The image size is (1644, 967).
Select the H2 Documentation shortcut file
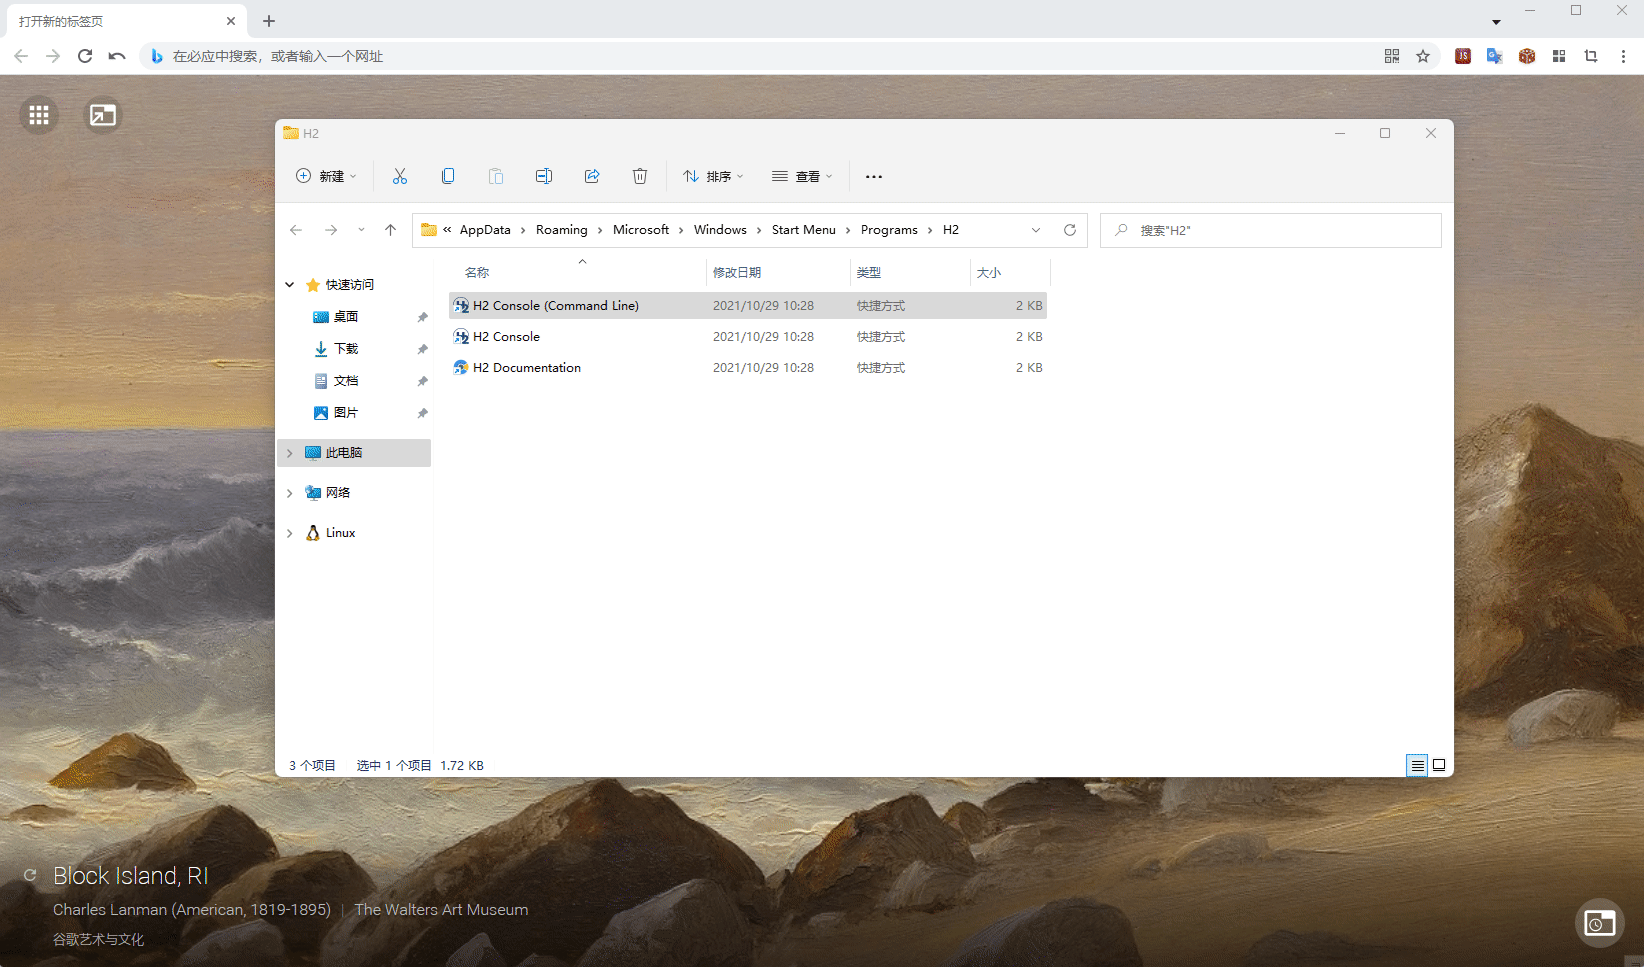point(748,368)
